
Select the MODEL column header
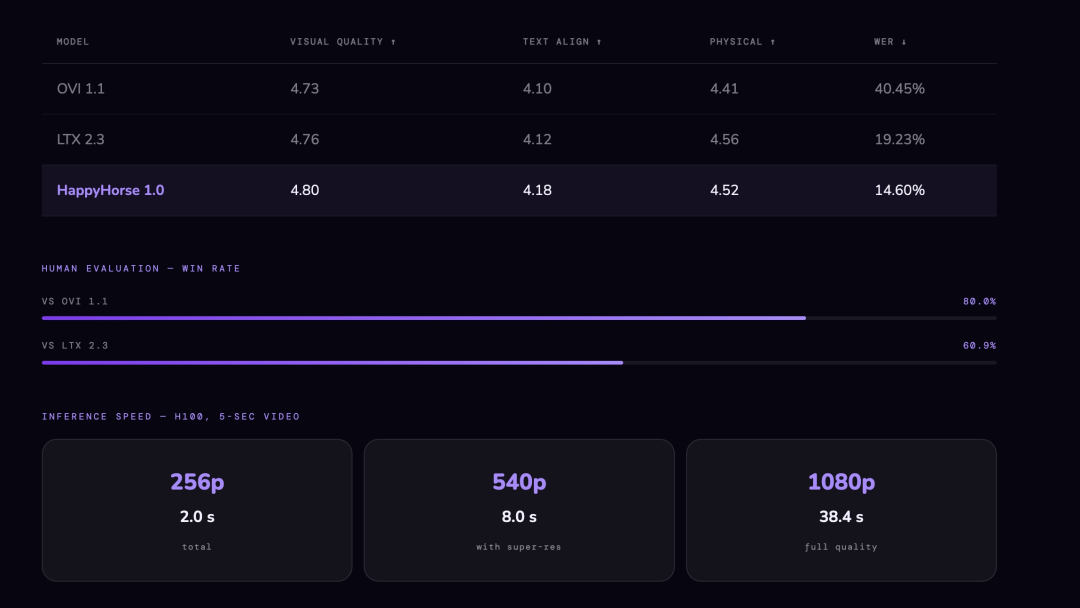click(73, 42)
